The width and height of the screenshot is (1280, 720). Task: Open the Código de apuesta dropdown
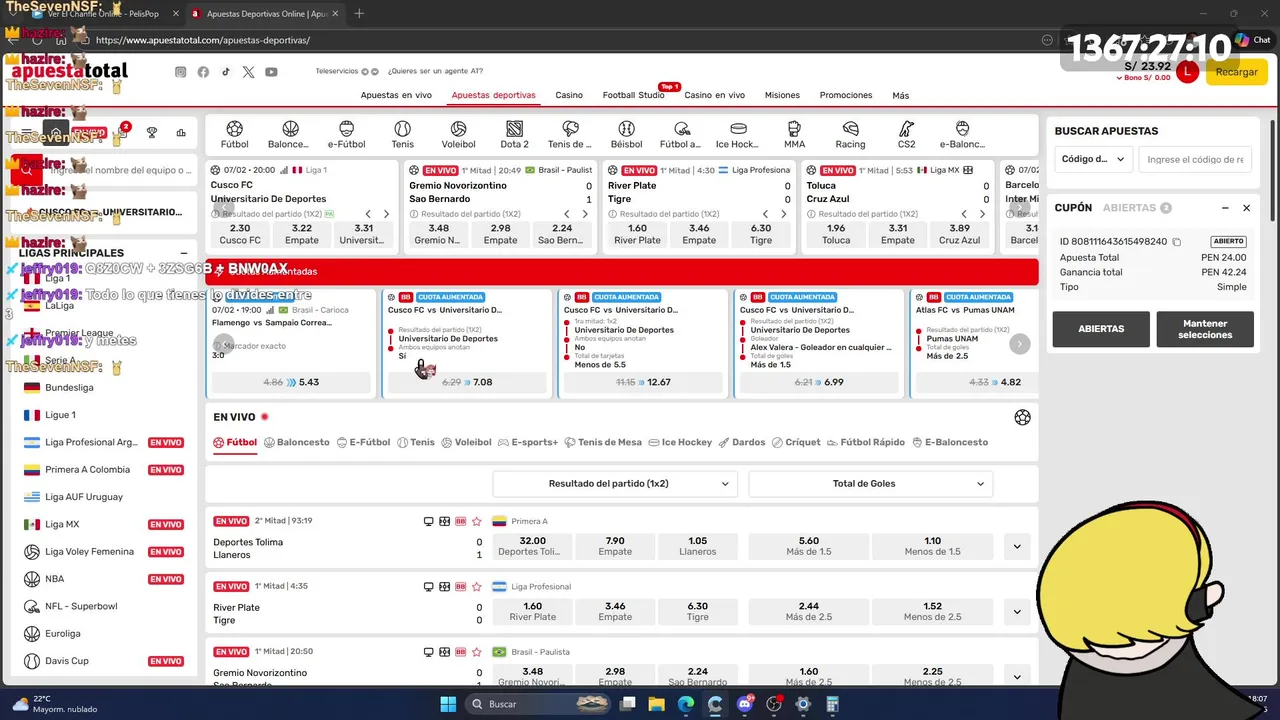click(1093, 159)
